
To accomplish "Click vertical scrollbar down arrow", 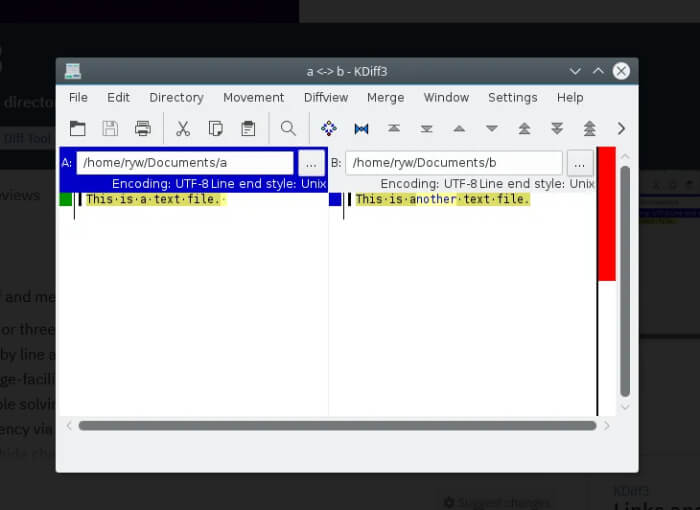I will [625, 407].
